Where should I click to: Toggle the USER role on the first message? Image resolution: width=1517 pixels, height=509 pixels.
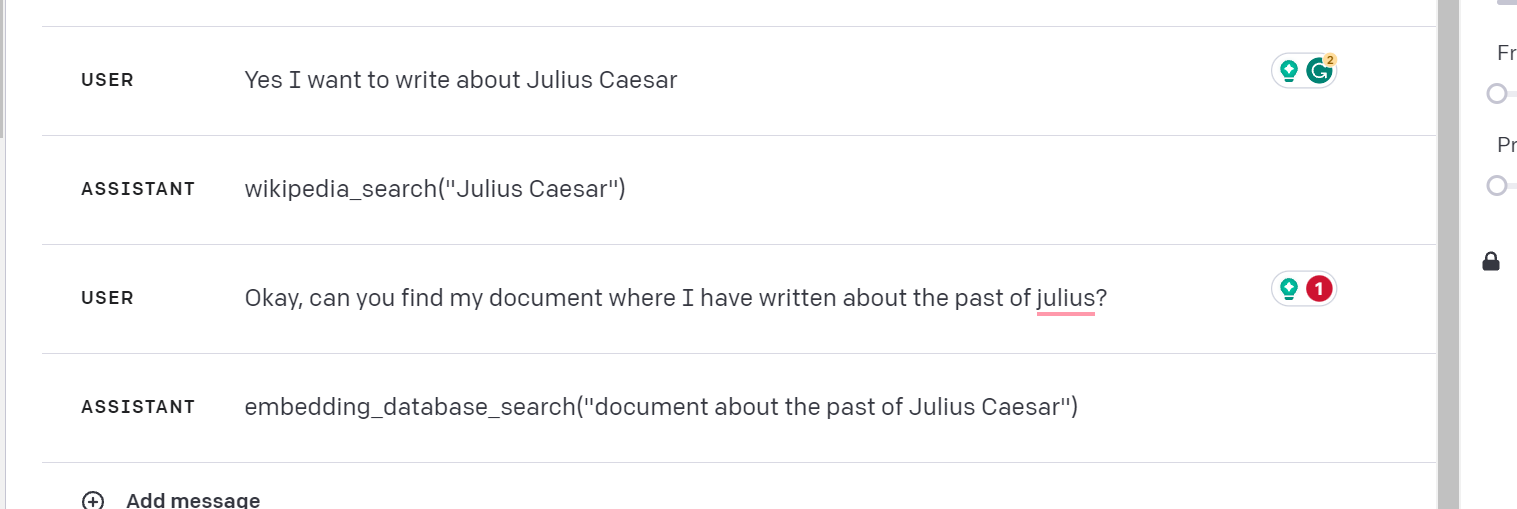click(x=107, y=80)
